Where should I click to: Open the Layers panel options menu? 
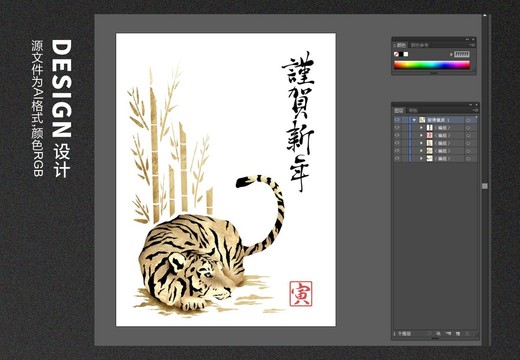coord(476,110)
